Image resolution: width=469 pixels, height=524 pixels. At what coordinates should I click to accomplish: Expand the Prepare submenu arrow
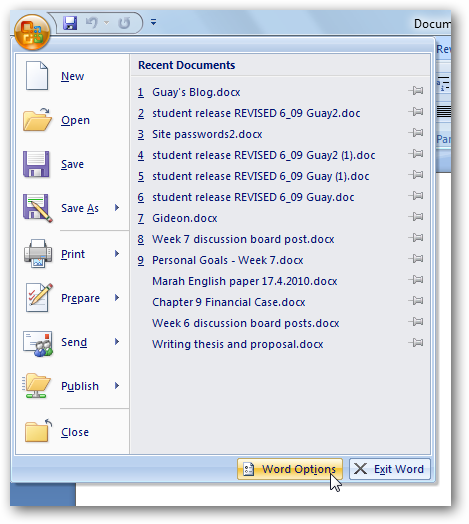(x=117, y=297)
